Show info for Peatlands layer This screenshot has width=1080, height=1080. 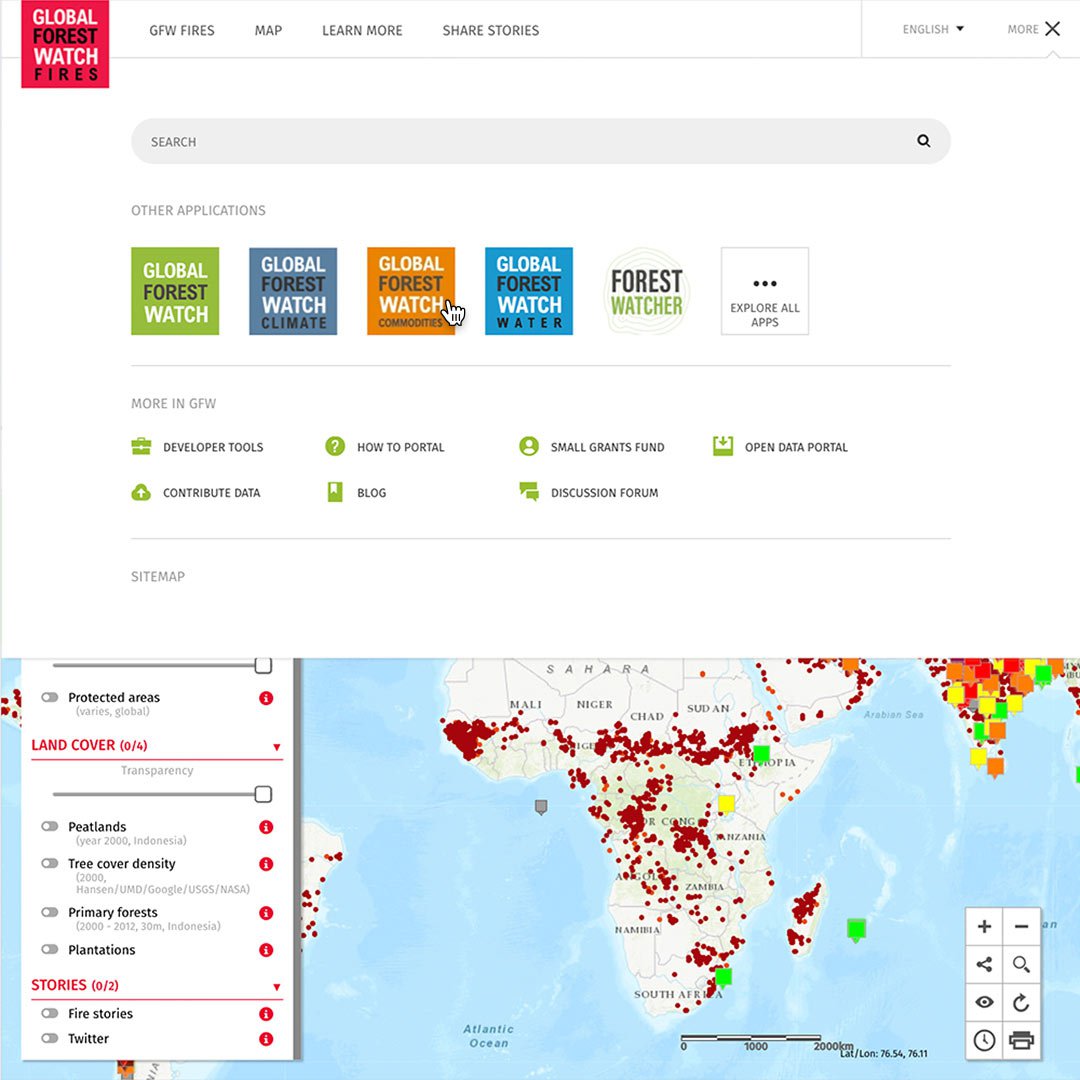pos(266,827)
